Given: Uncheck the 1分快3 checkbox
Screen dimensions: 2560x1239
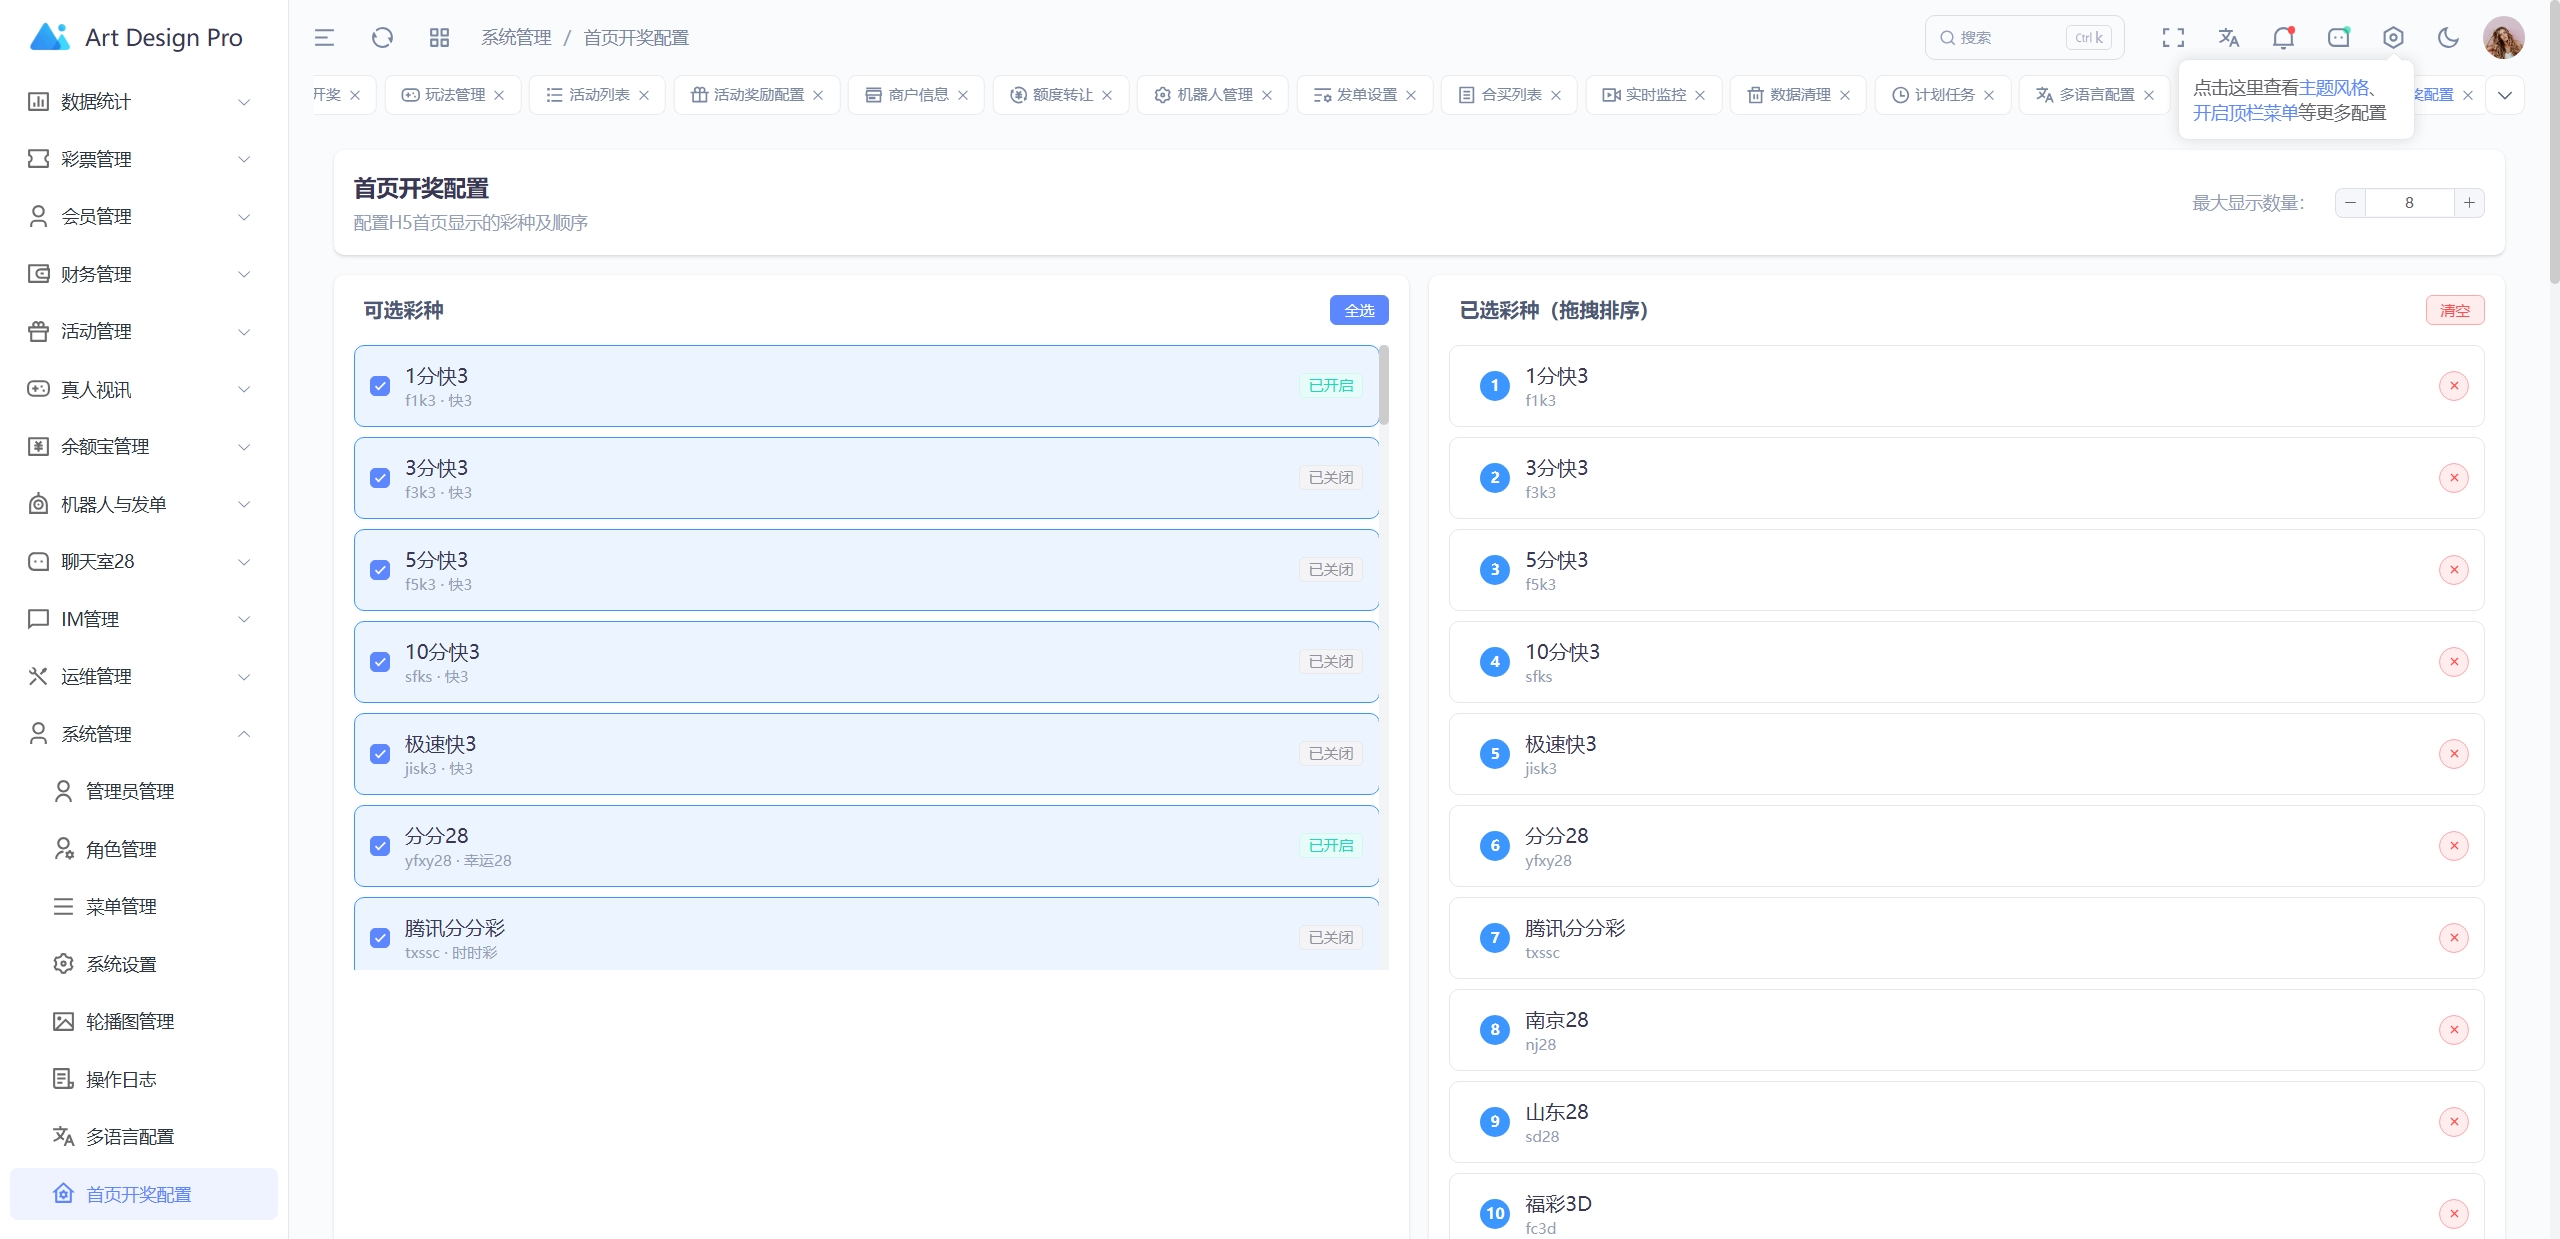Looking at the screenshot, I should point(379,386).
